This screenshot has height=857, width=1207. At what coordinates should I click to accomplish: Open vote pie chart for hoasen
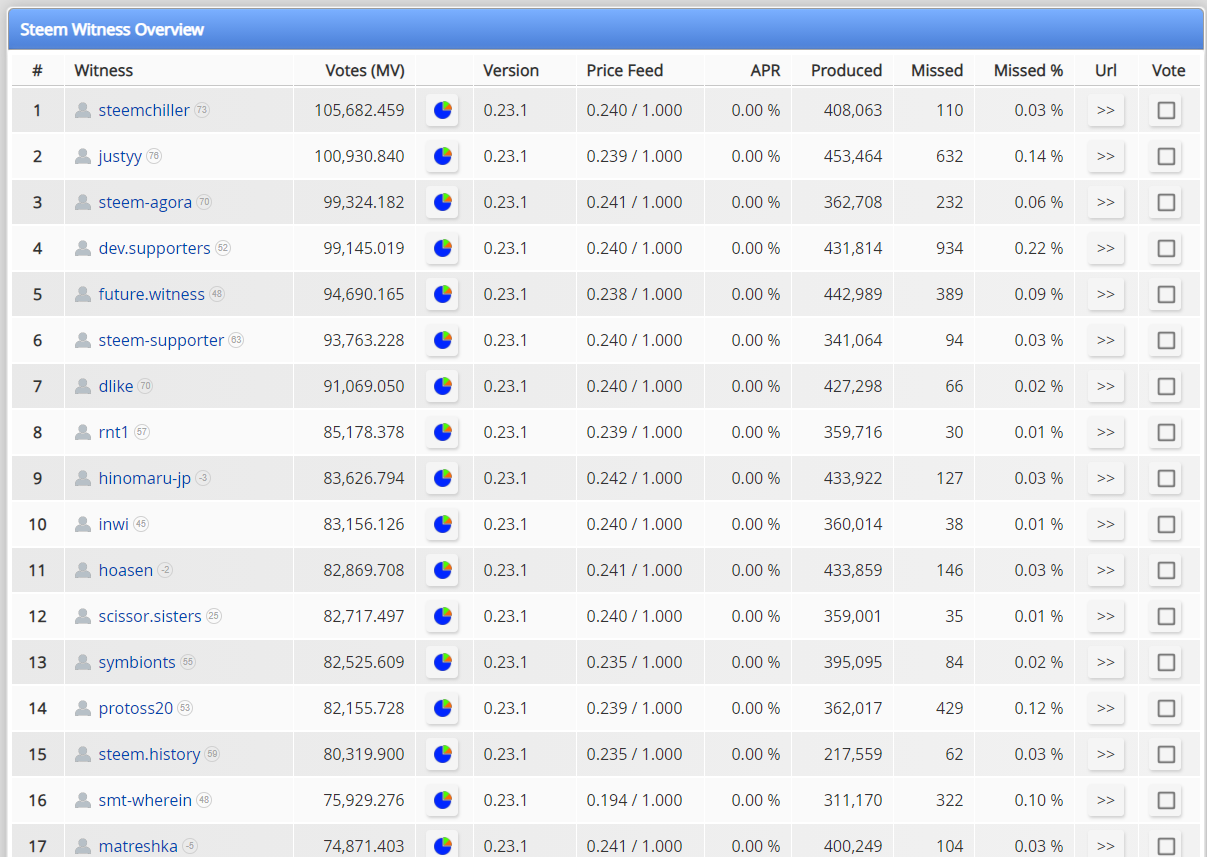coord(442,570)
